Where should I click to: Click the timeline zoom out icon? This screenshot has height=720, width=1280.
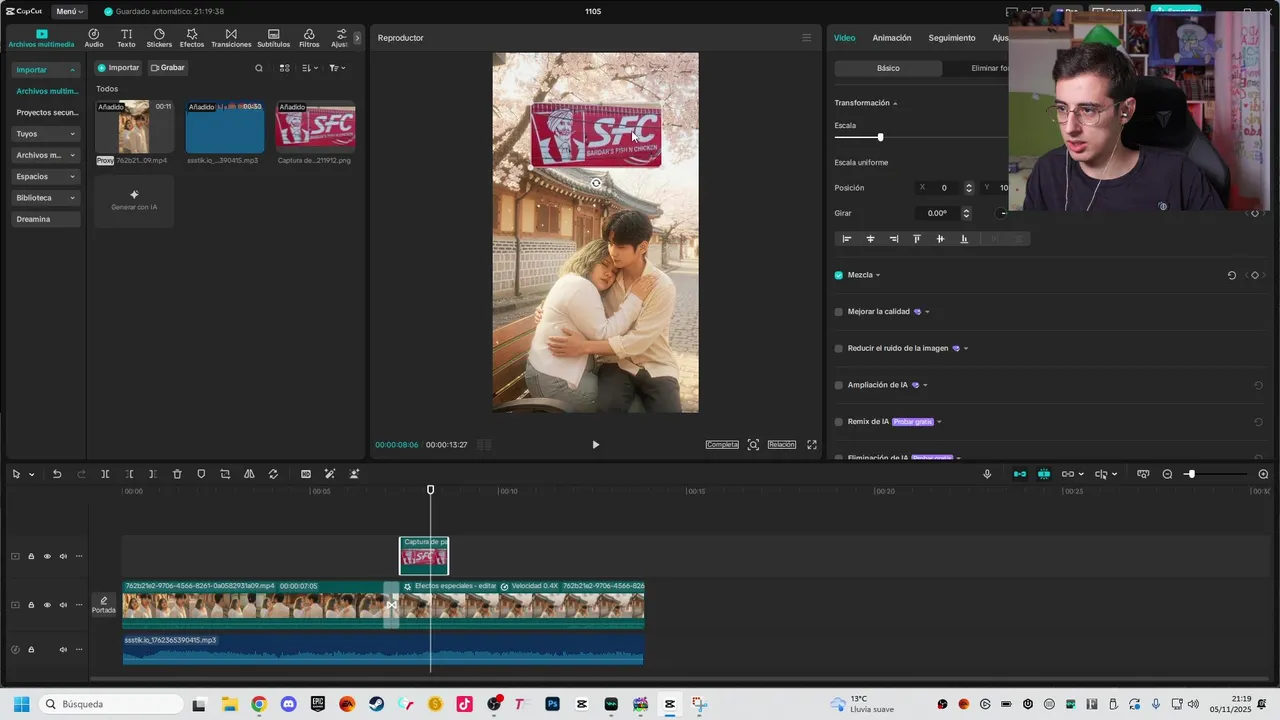[1167, 474]
